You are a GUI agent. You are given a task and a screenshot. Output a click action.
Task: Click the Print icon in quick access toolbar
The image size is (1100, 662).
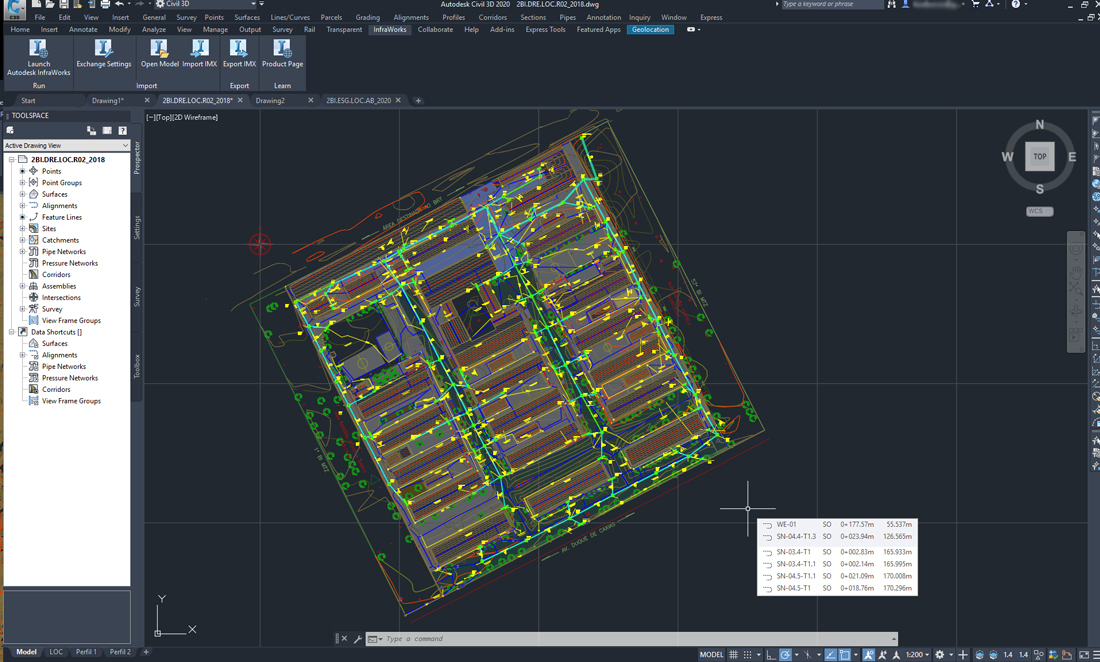(105, 4)
